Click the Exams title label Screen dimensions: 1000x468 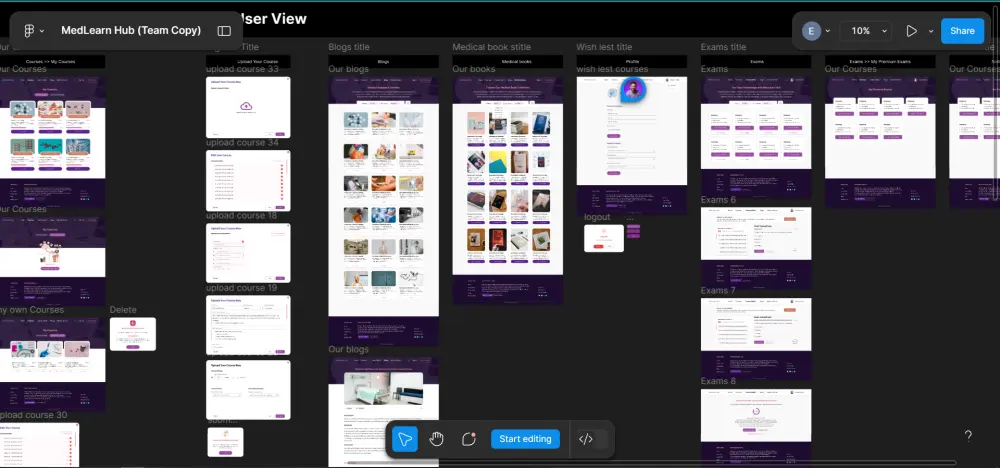tap(723, 47)
